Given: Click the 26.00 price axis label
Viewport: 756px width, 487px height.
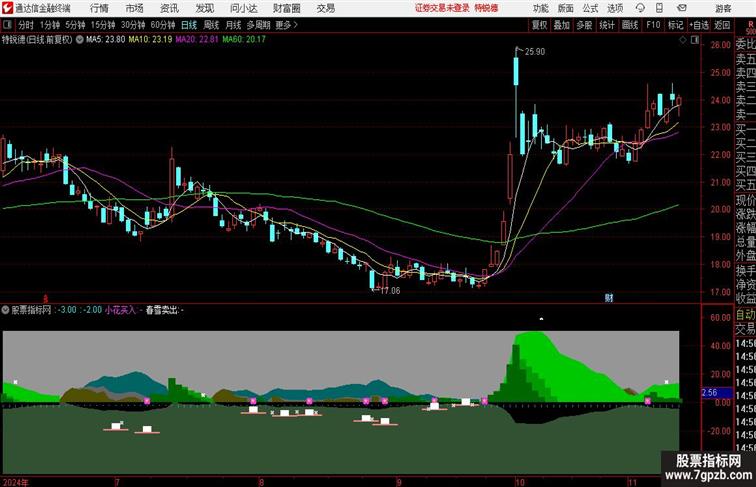Looking at the screenshot, I should tap(720, 45).
